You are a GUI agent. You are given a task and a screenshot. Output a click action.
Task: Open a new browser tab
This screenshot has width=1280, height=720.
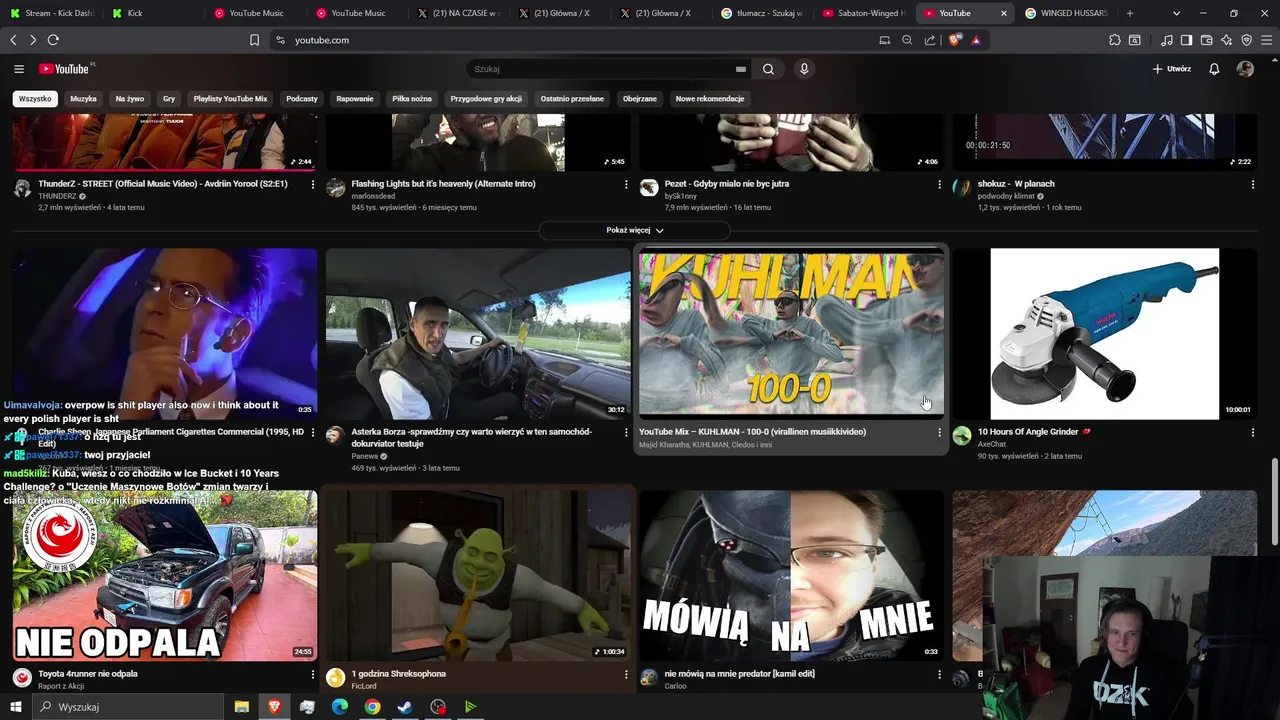click(1130, 13)
